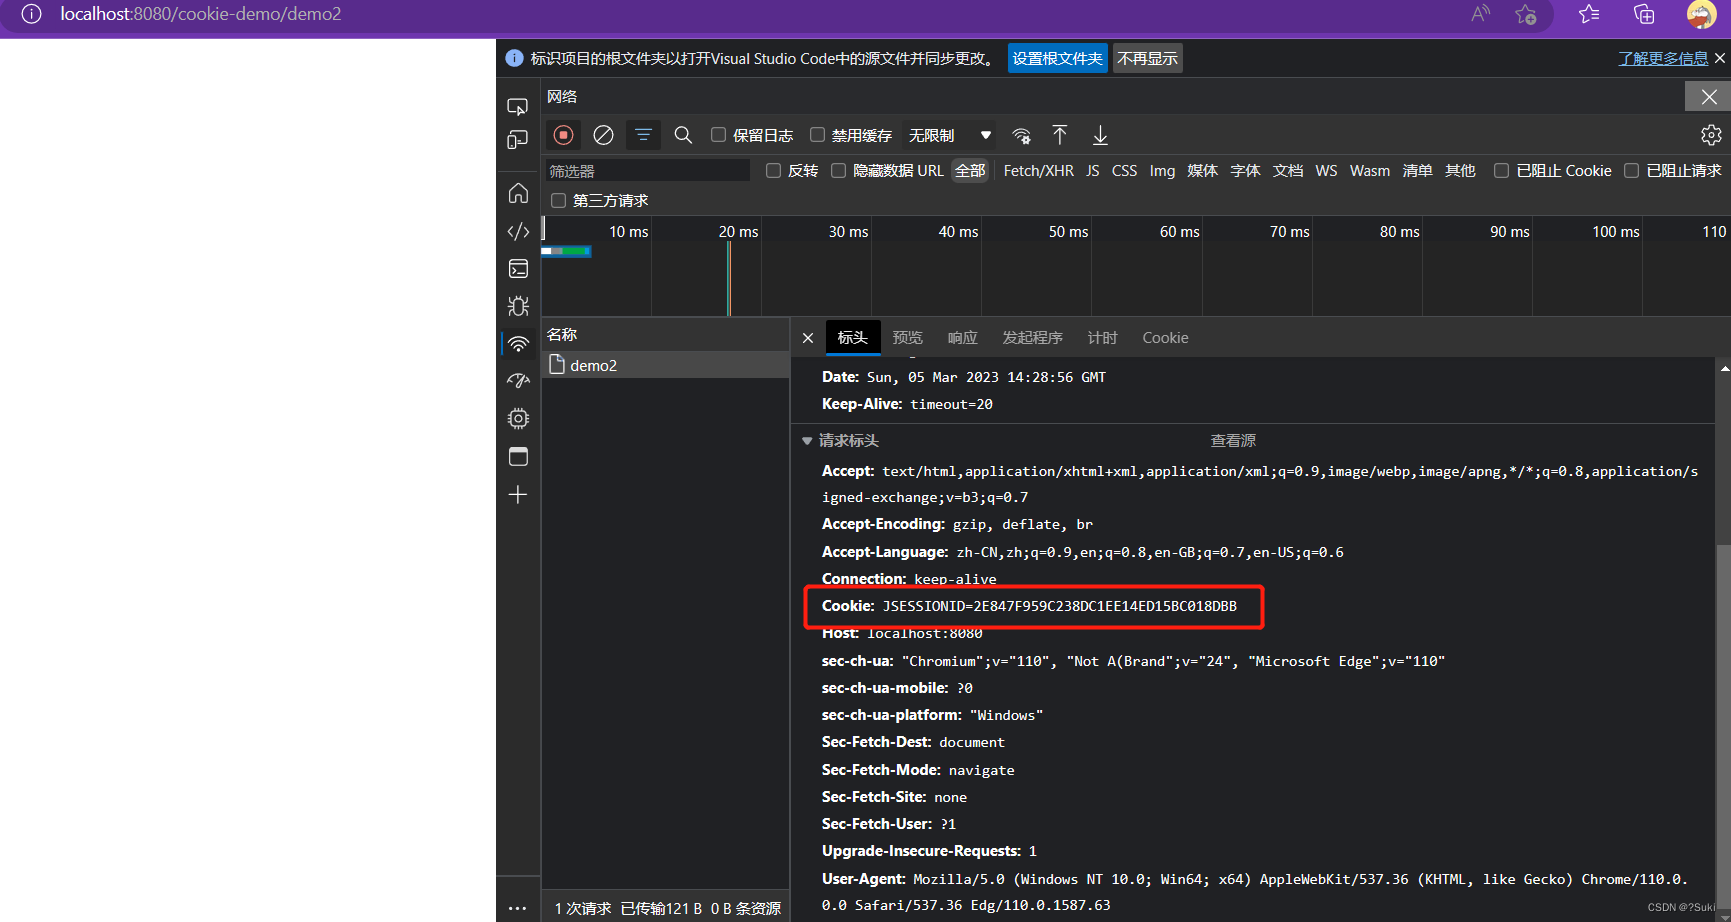Open search in network panel
1731x922 pixels.
pyautogui.click(x=683, y=135)
